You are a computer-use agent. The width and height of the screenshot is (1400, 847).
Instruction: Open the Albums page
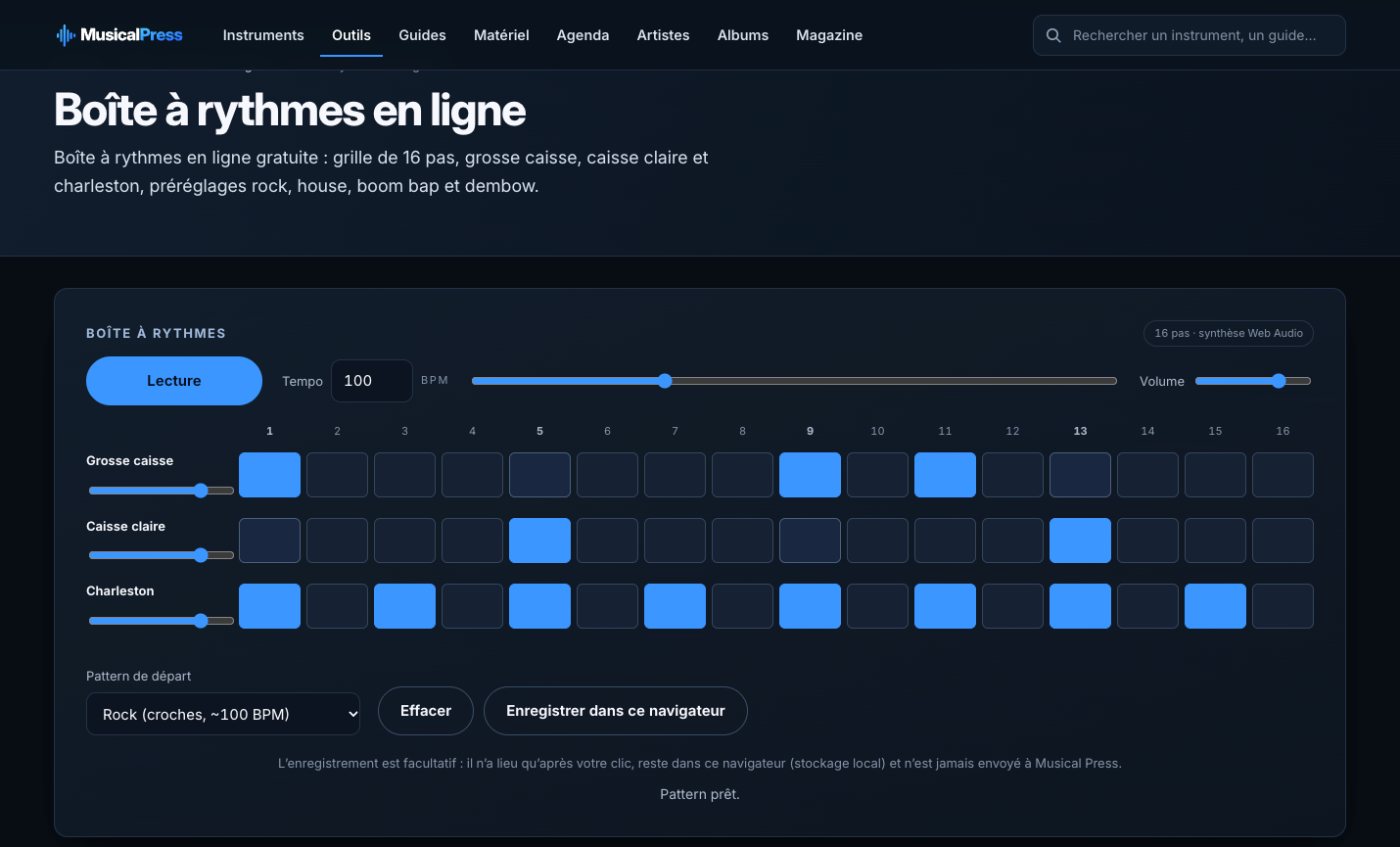coord(743,35)
